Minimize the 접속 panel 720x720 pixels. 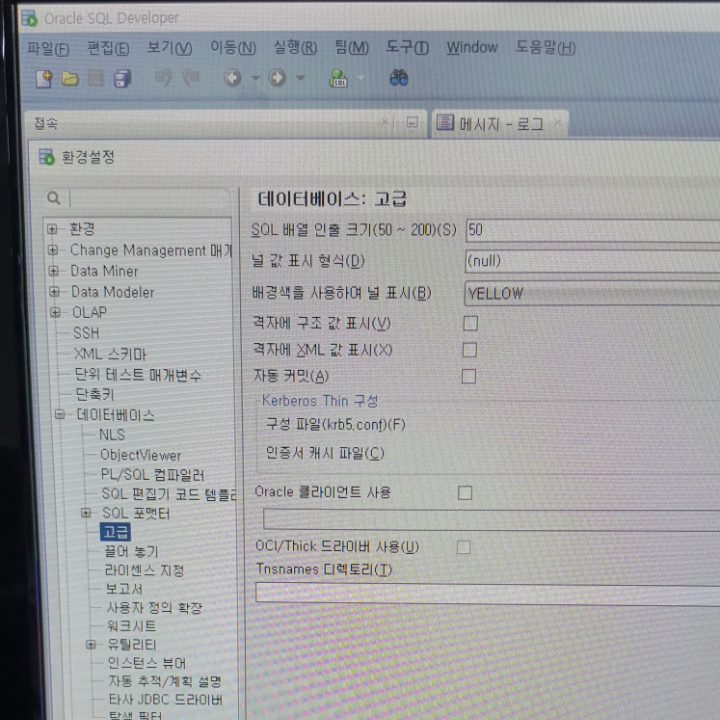tap(412, 123)
